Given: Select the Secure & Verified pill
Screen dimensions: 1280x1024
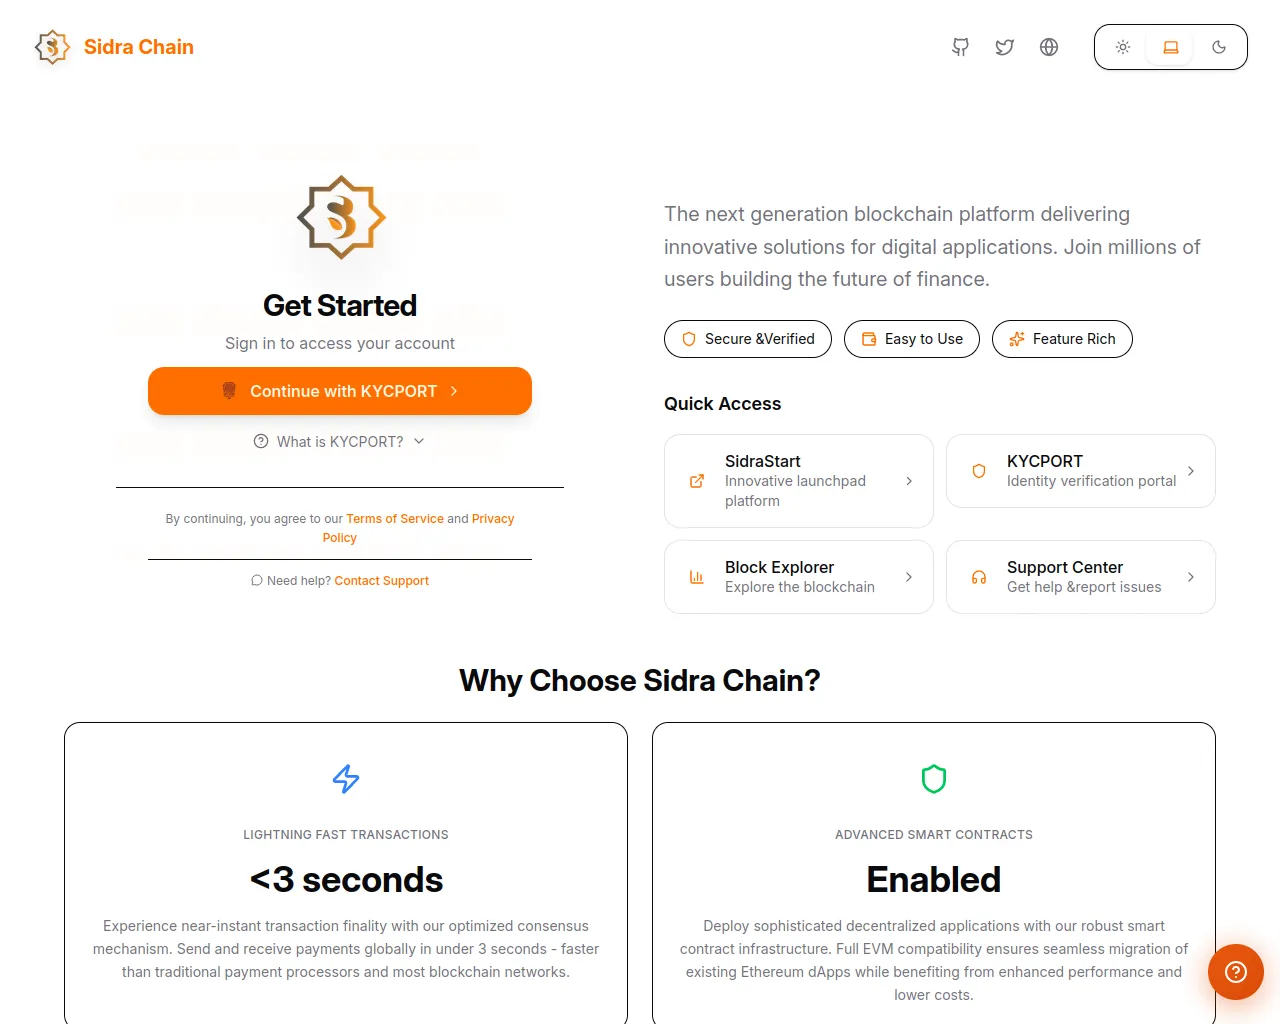Looking at the screenshot, I should [748, 339].
